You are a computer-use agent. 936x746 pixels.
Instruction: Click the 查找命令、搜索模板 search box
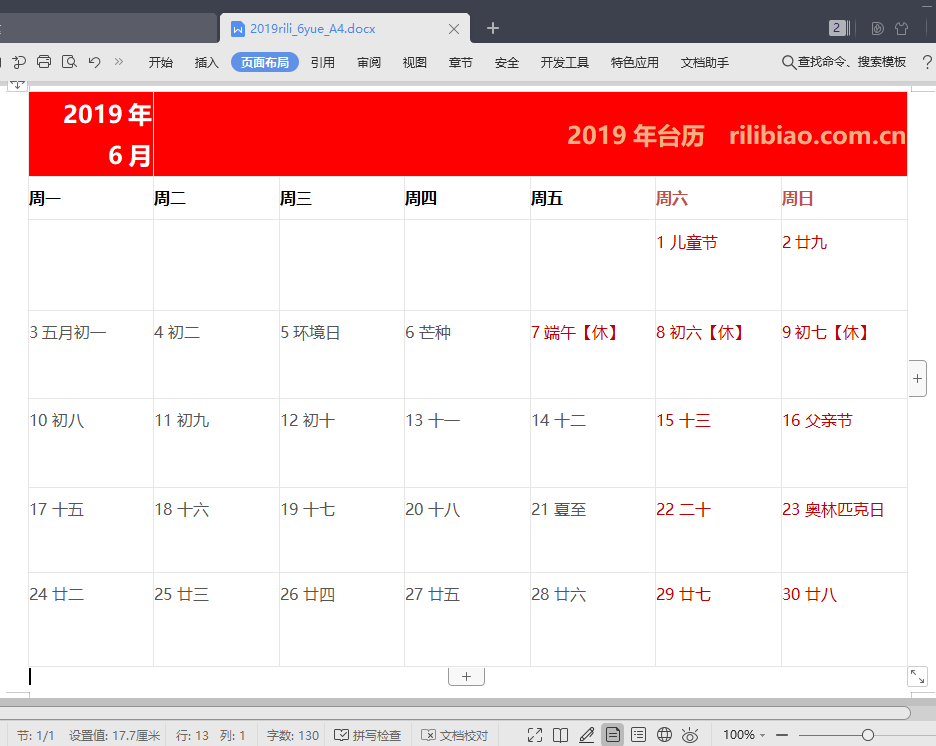tap(852, 61)
